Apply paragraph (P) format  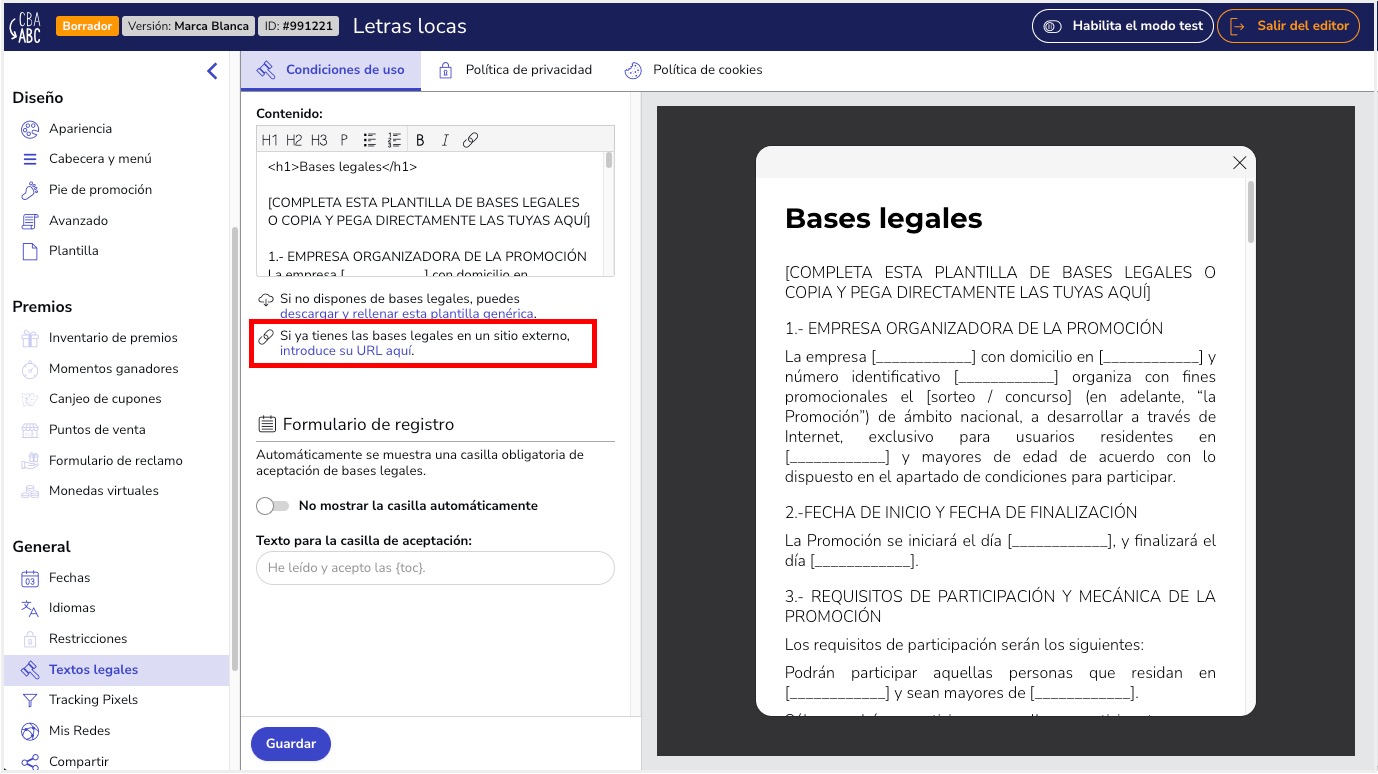[x=344, y=140]
